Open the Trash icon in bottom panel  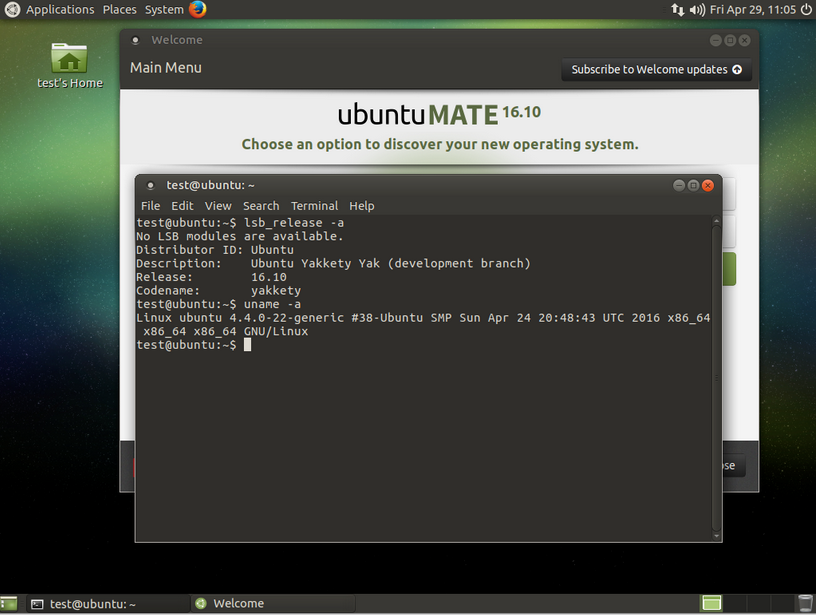click(x=805, y=604)
